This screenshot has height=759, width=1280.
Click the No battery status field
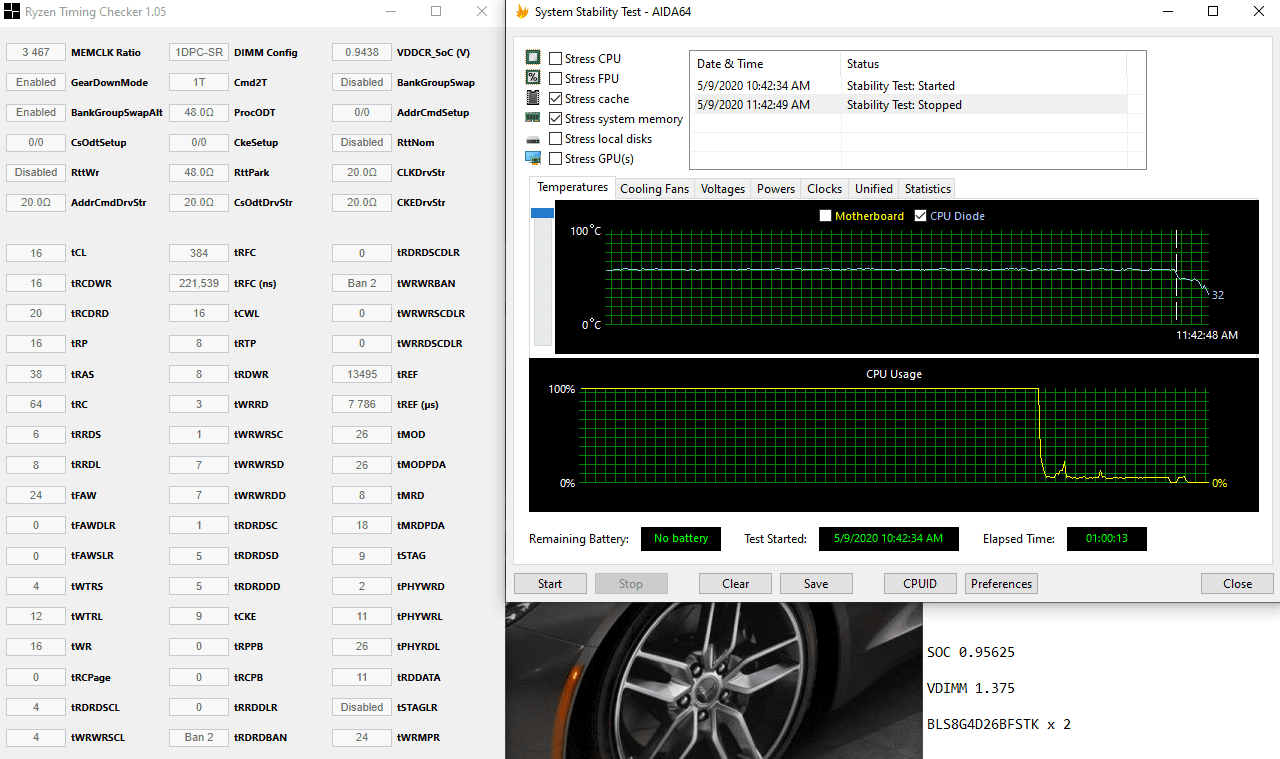coord(681,539)
